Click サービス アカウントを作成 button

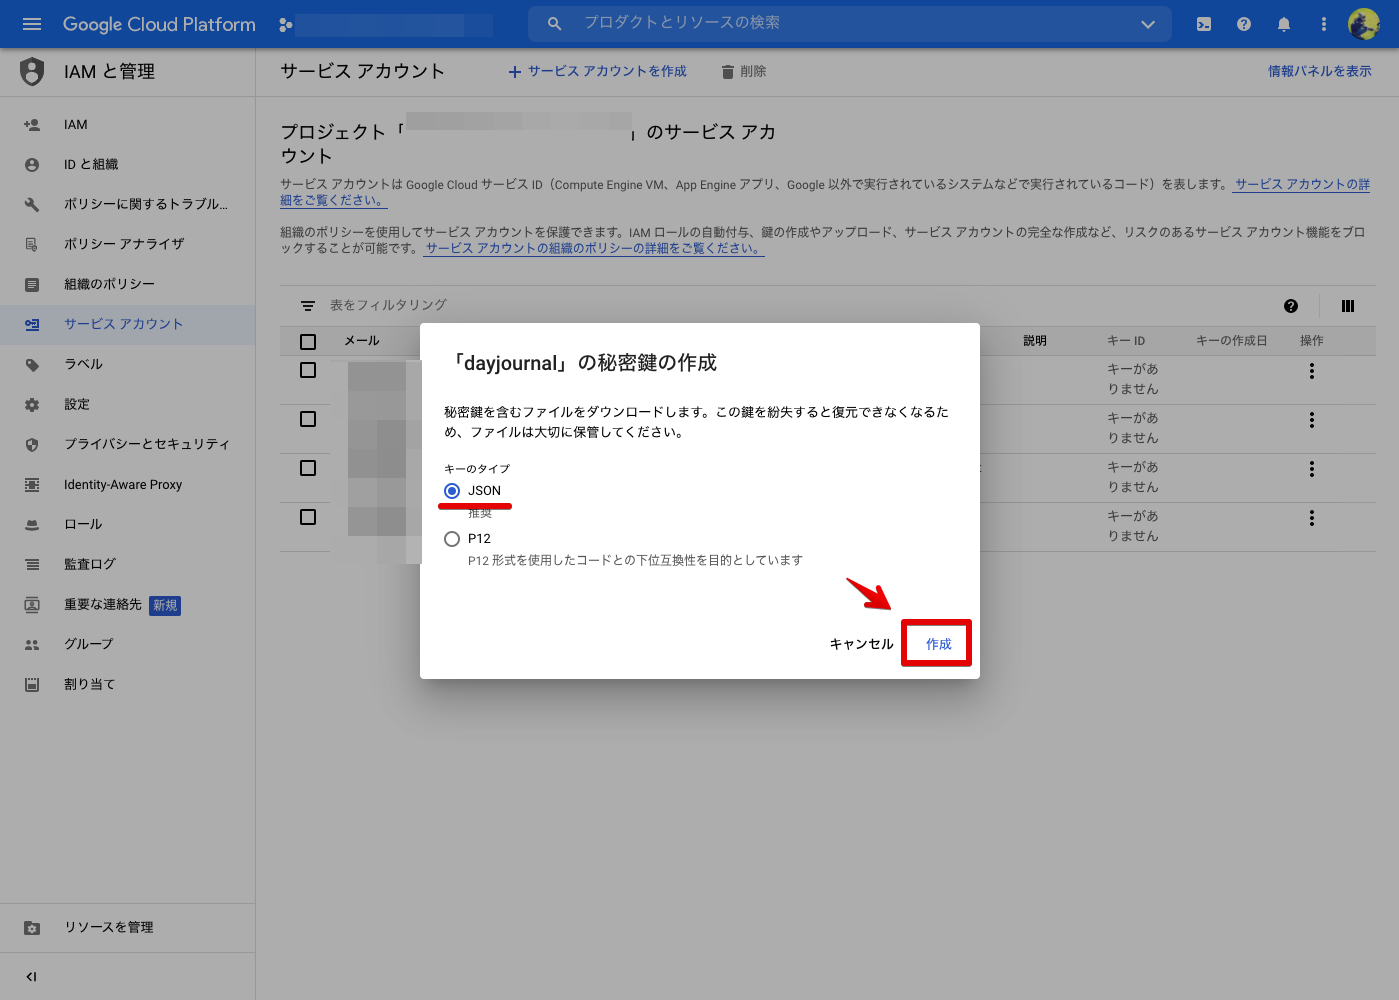click(x=597, y=72)
